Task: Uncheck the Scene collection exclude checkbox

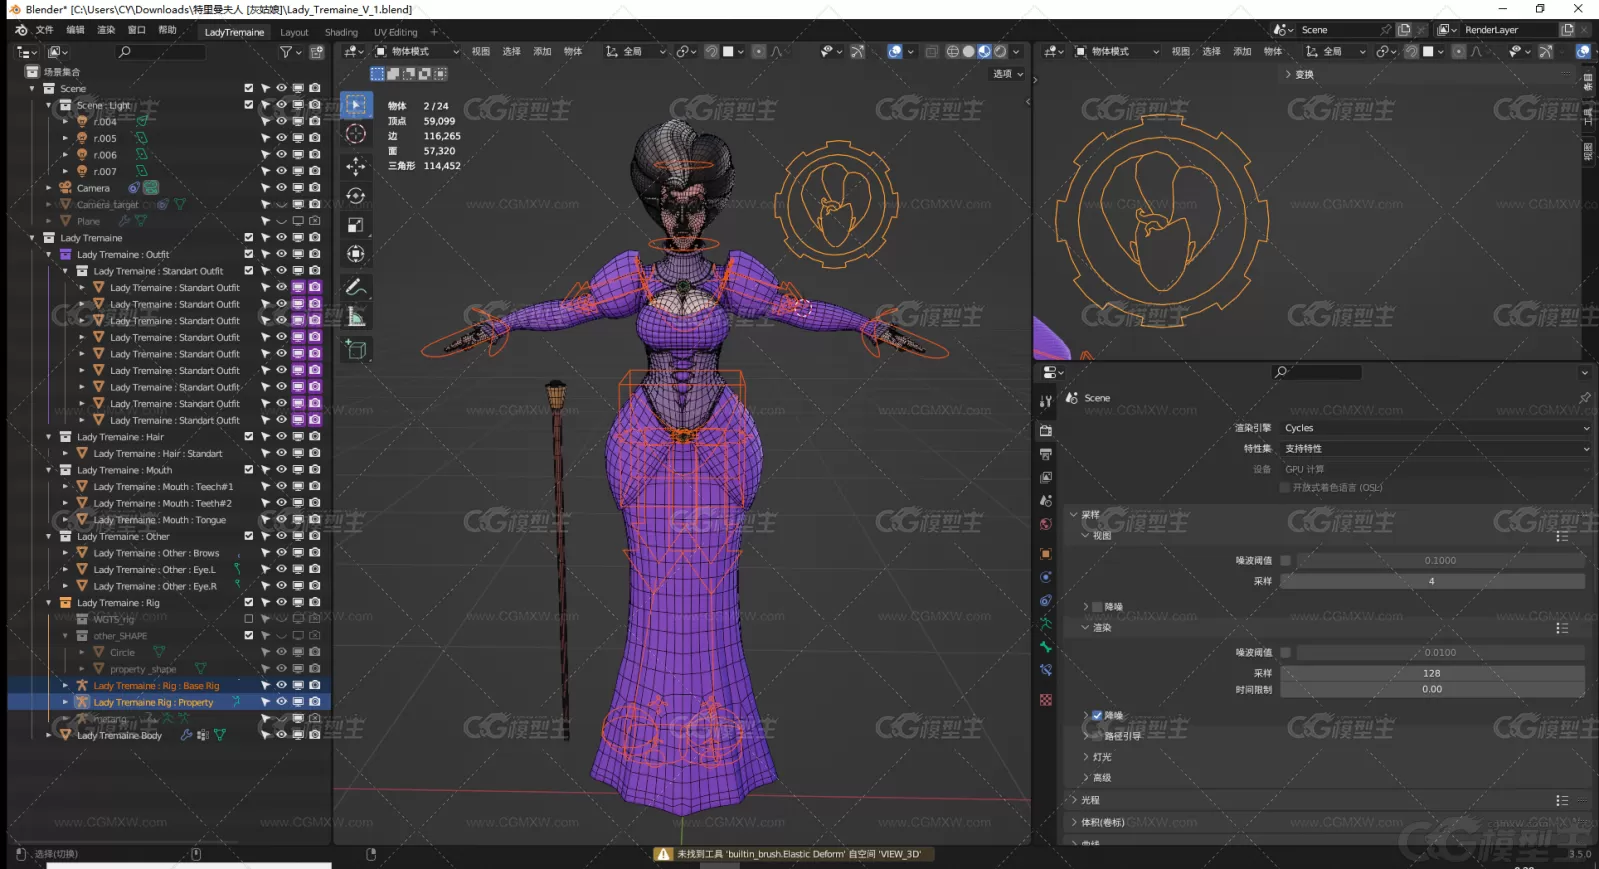Action: pos(249,88)
